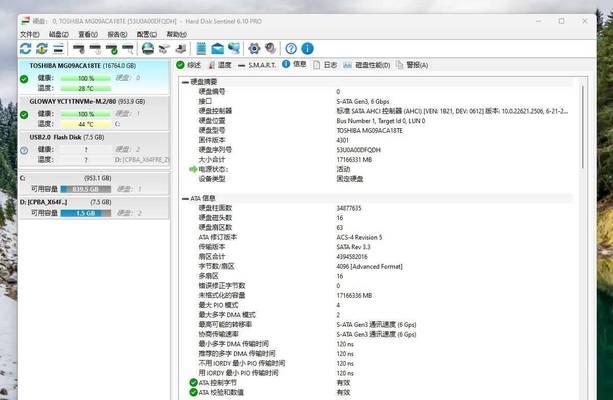The width and height of the screenshot is (613, 400).
Task: Click the 硬盘柱面数 value 34877635
Action: click(349, 208)
